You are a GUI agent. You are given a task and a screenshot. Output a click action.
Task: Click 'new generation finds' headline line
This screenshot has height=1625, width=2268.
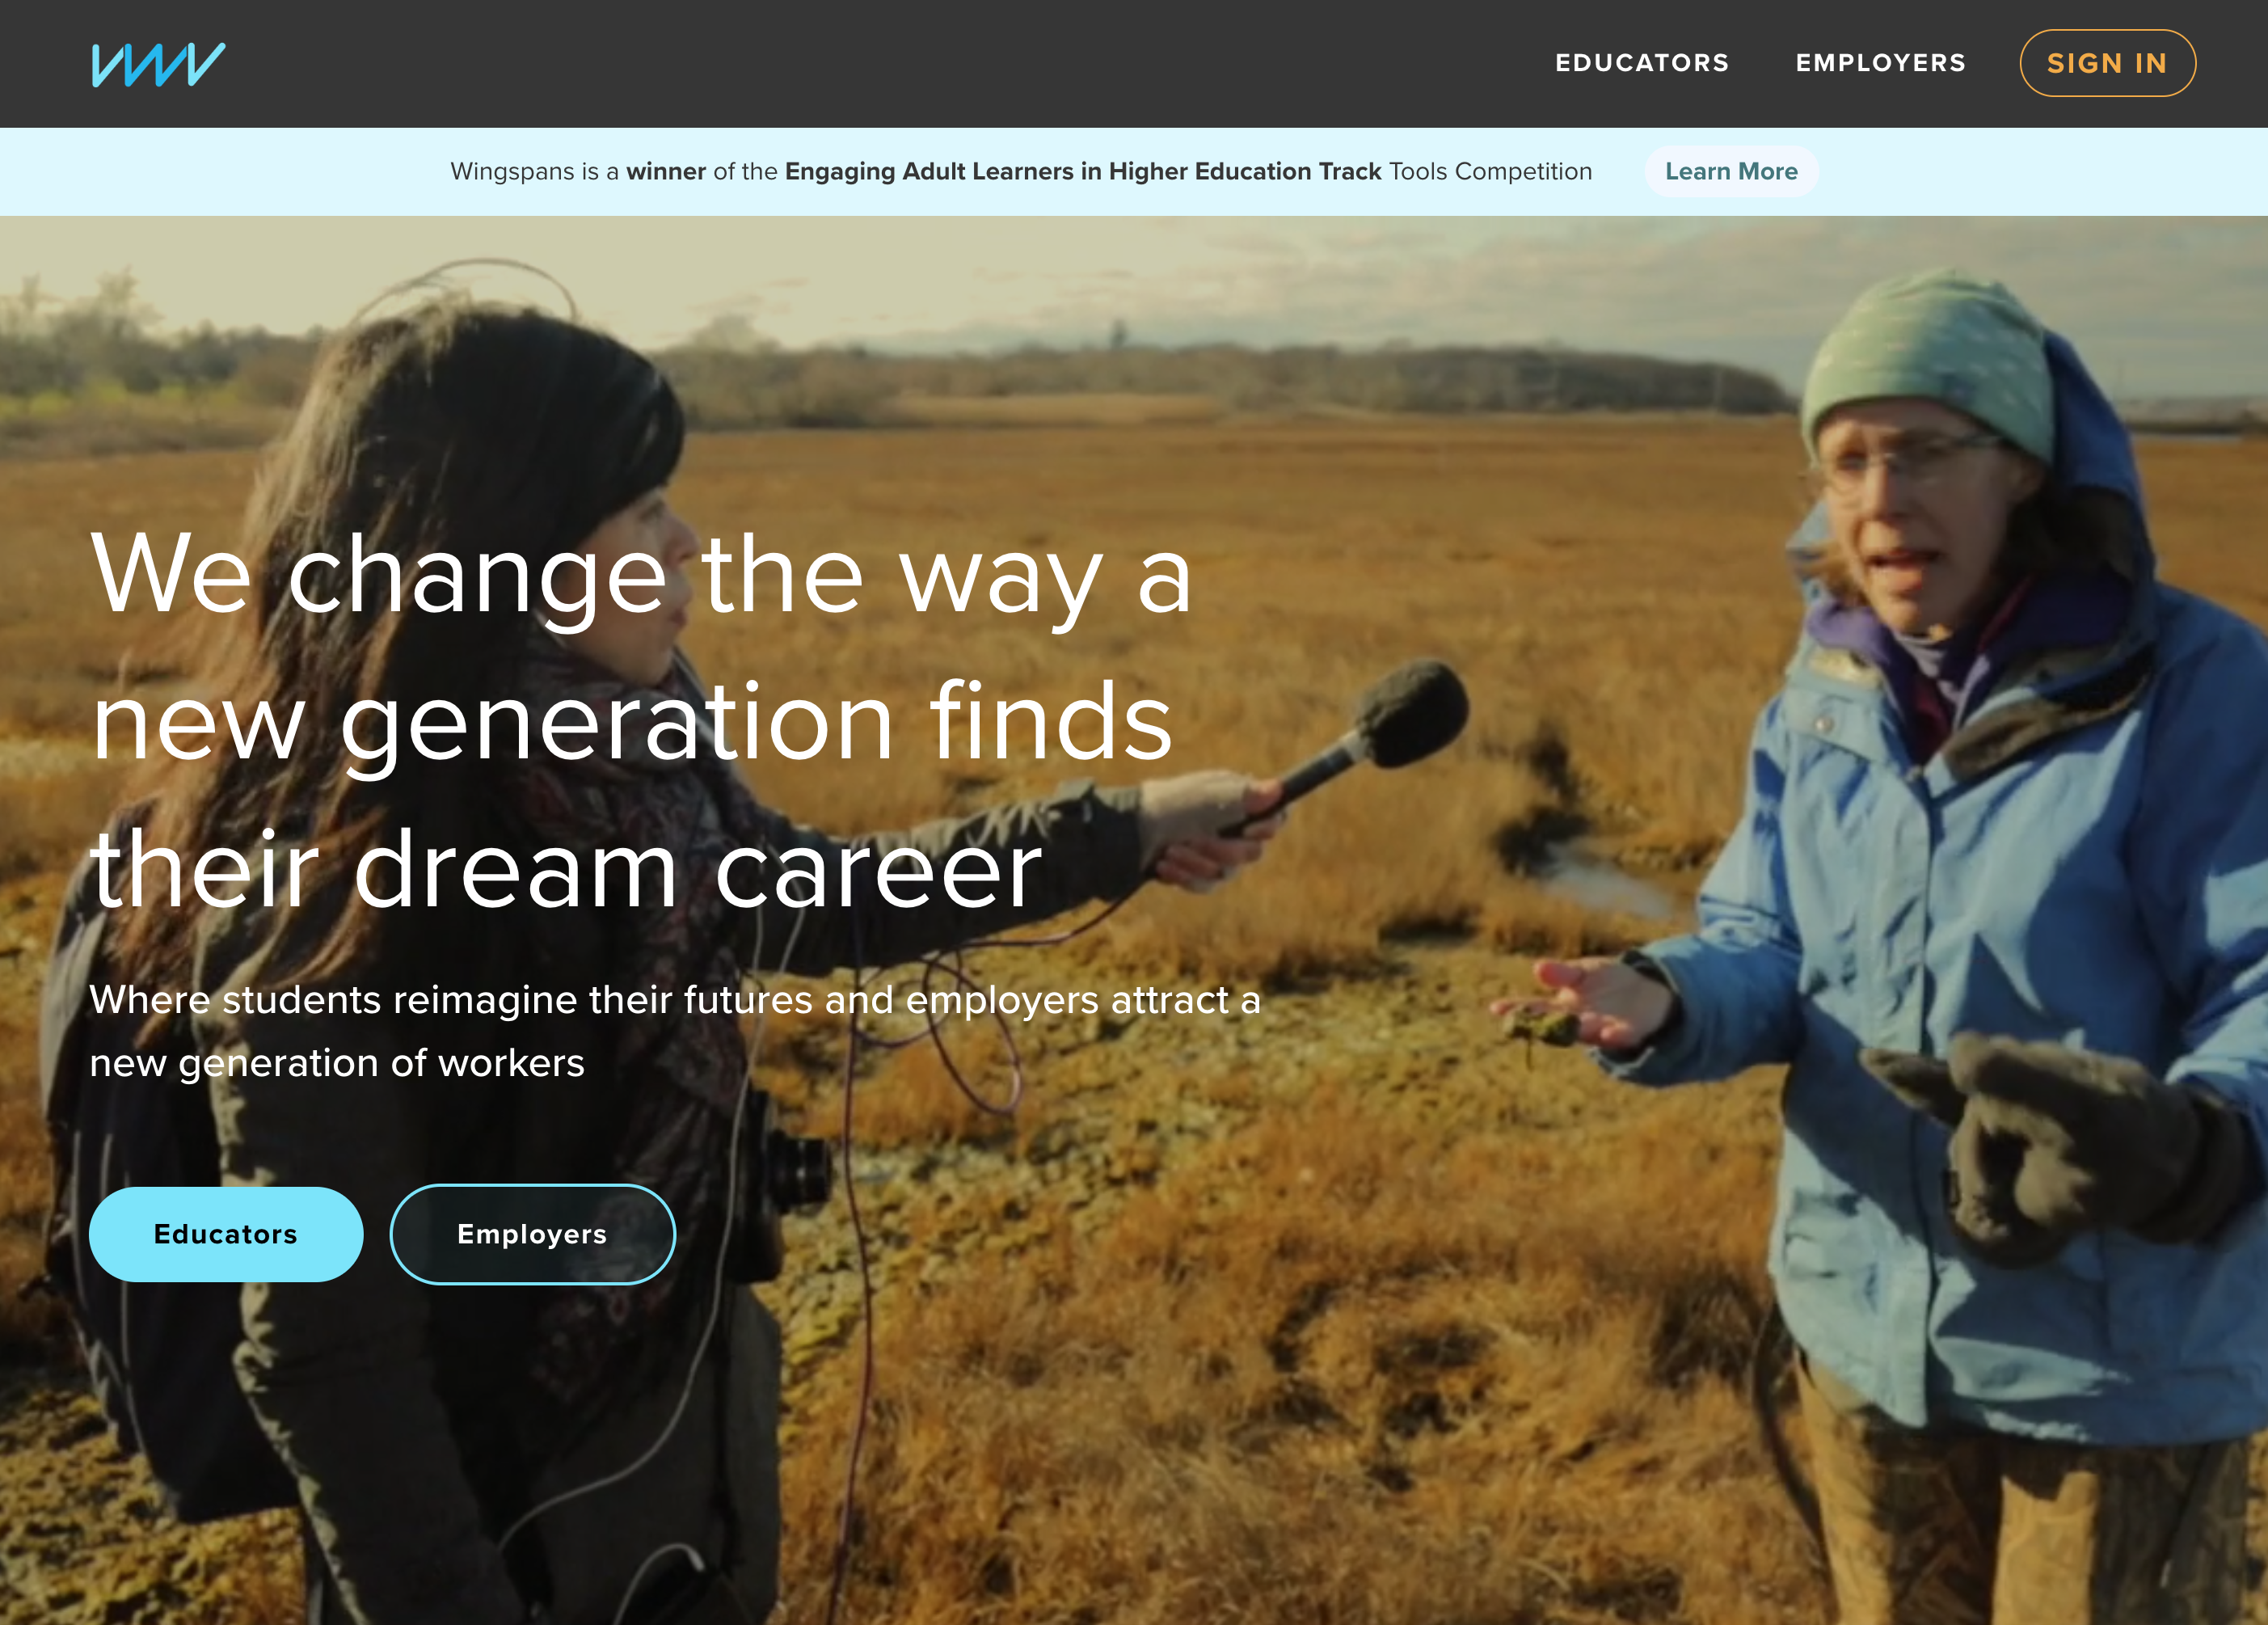pos(632,720)
